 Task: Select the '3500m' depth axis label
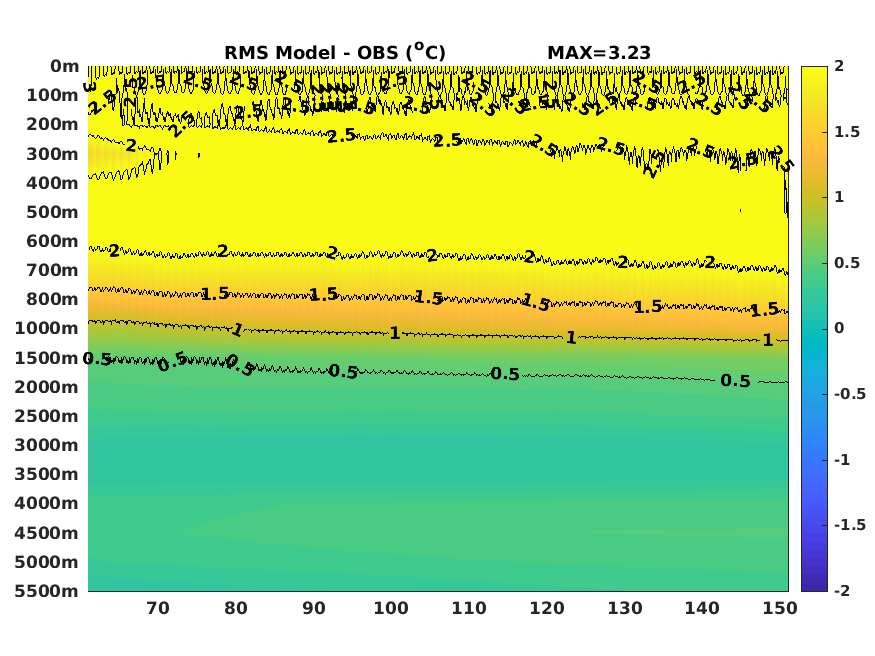(x=47, y=474)
